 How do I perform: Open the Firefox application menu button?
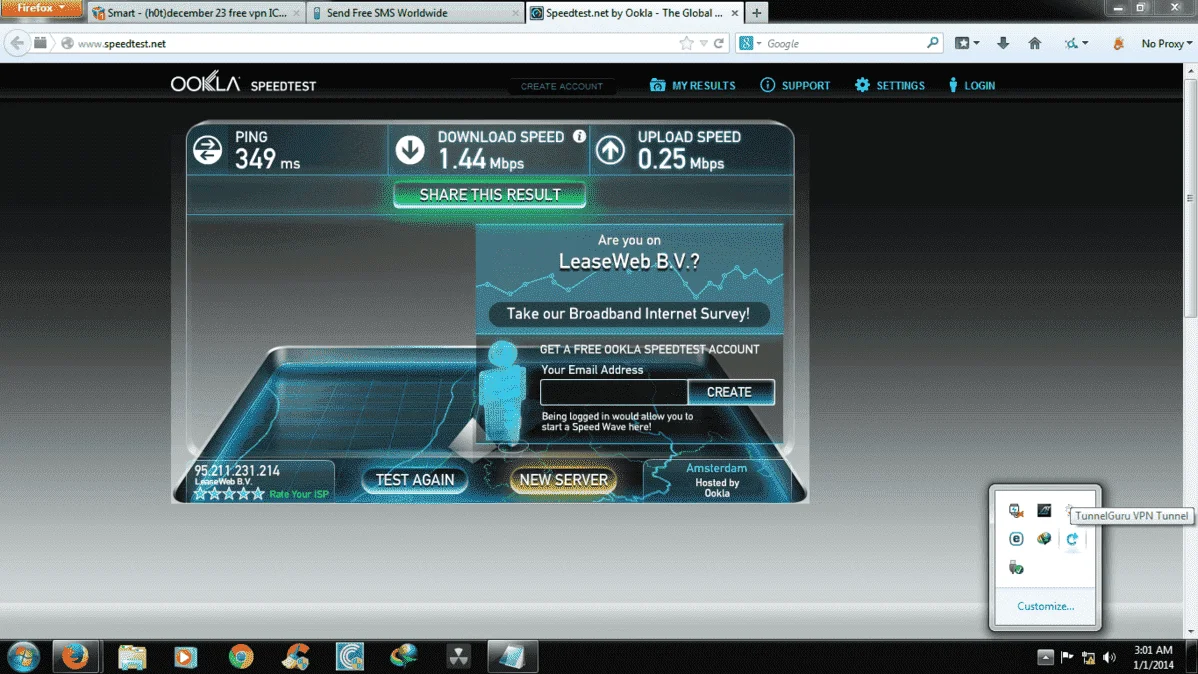(x=40, y=8)
